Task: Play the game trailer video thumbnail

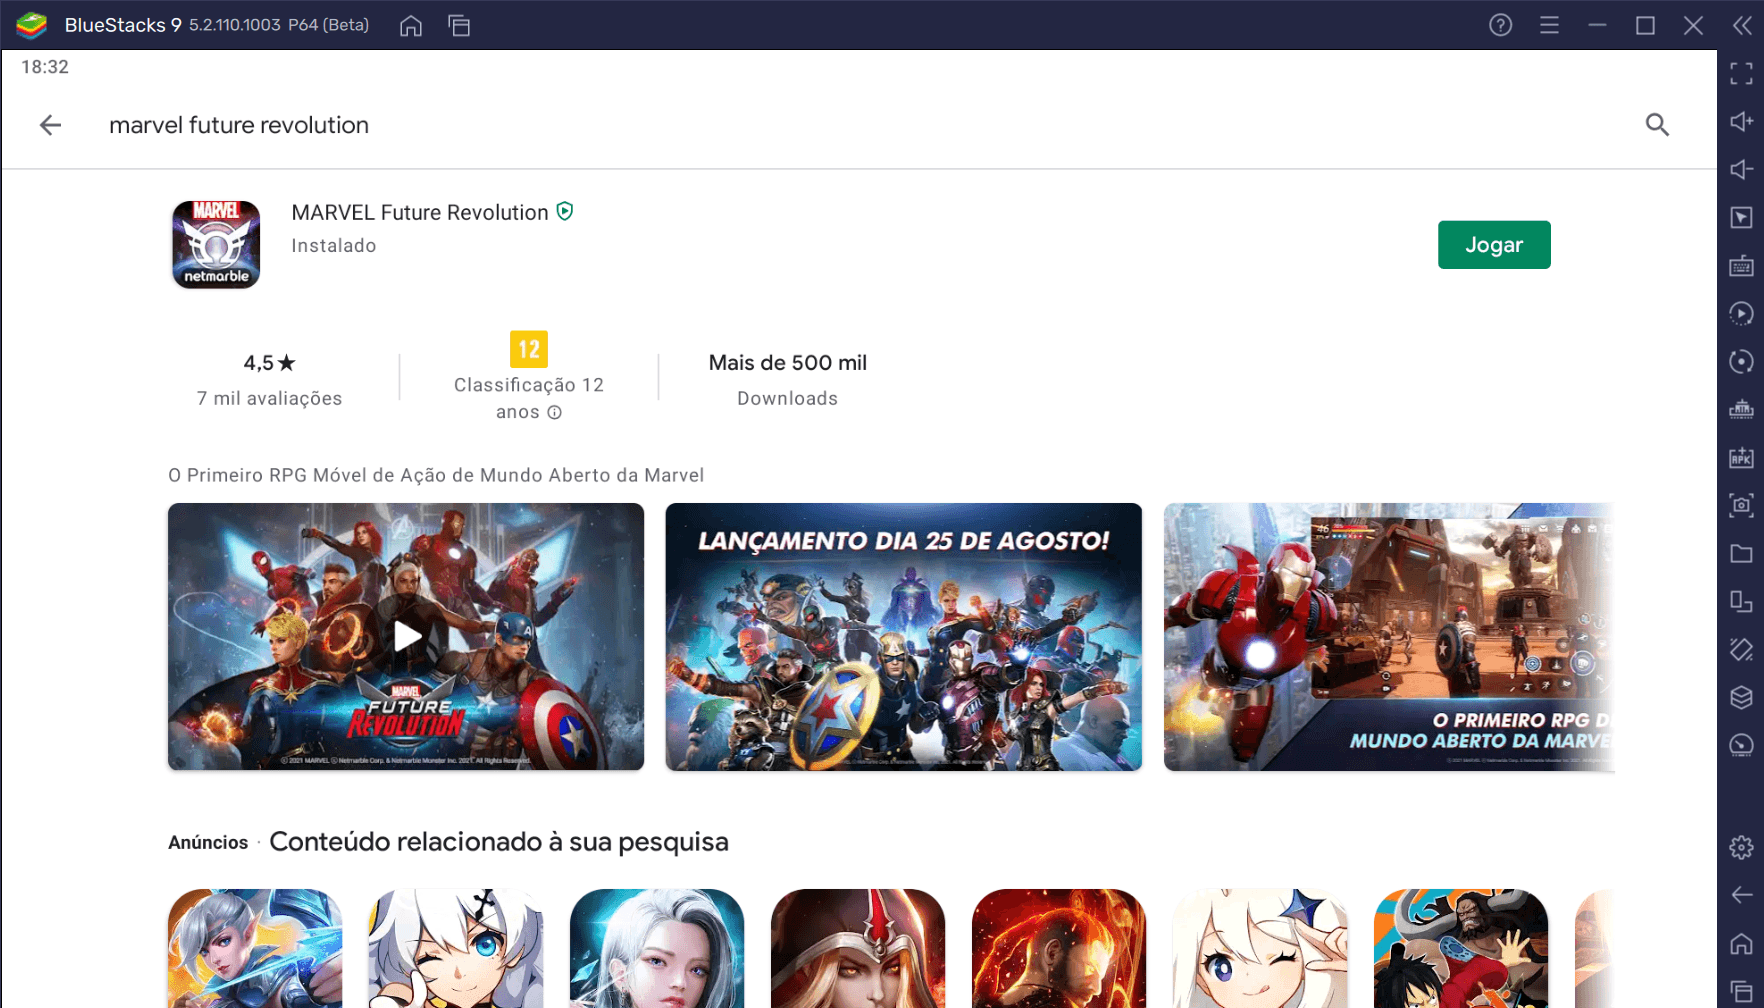Action: (406, 636)
